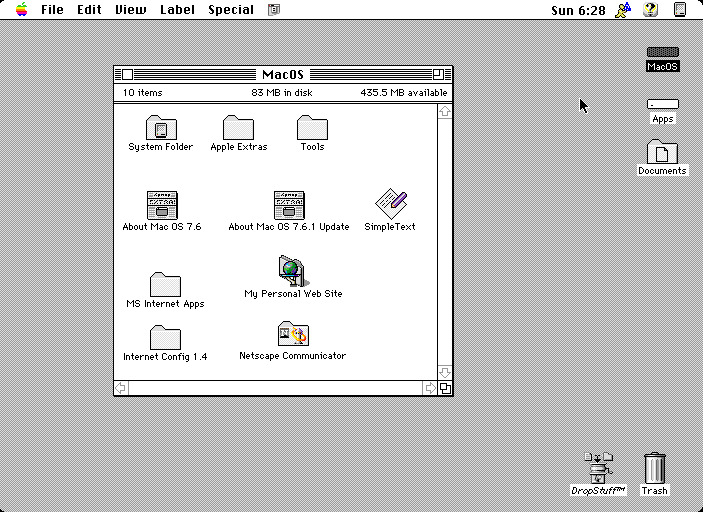
Task: Select the Tools folder
Action: tap(312, 128)
